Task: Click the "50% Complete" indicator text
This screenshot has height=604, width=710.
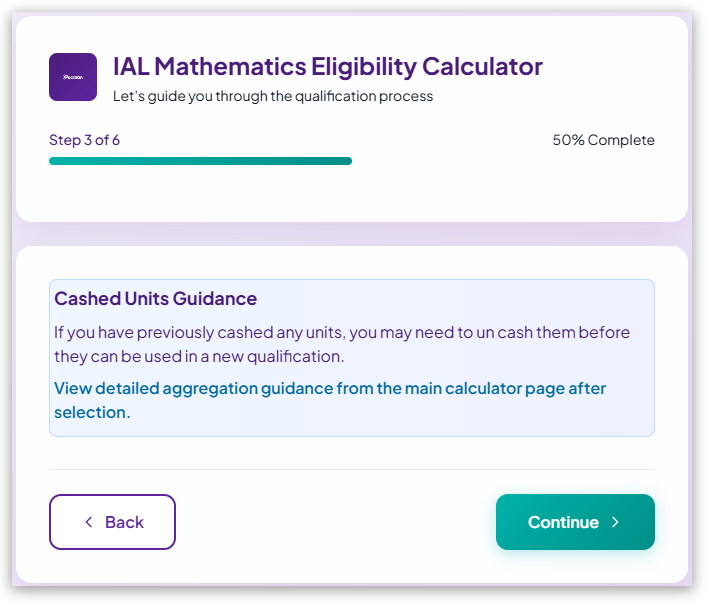Action: tap(603, 140)
